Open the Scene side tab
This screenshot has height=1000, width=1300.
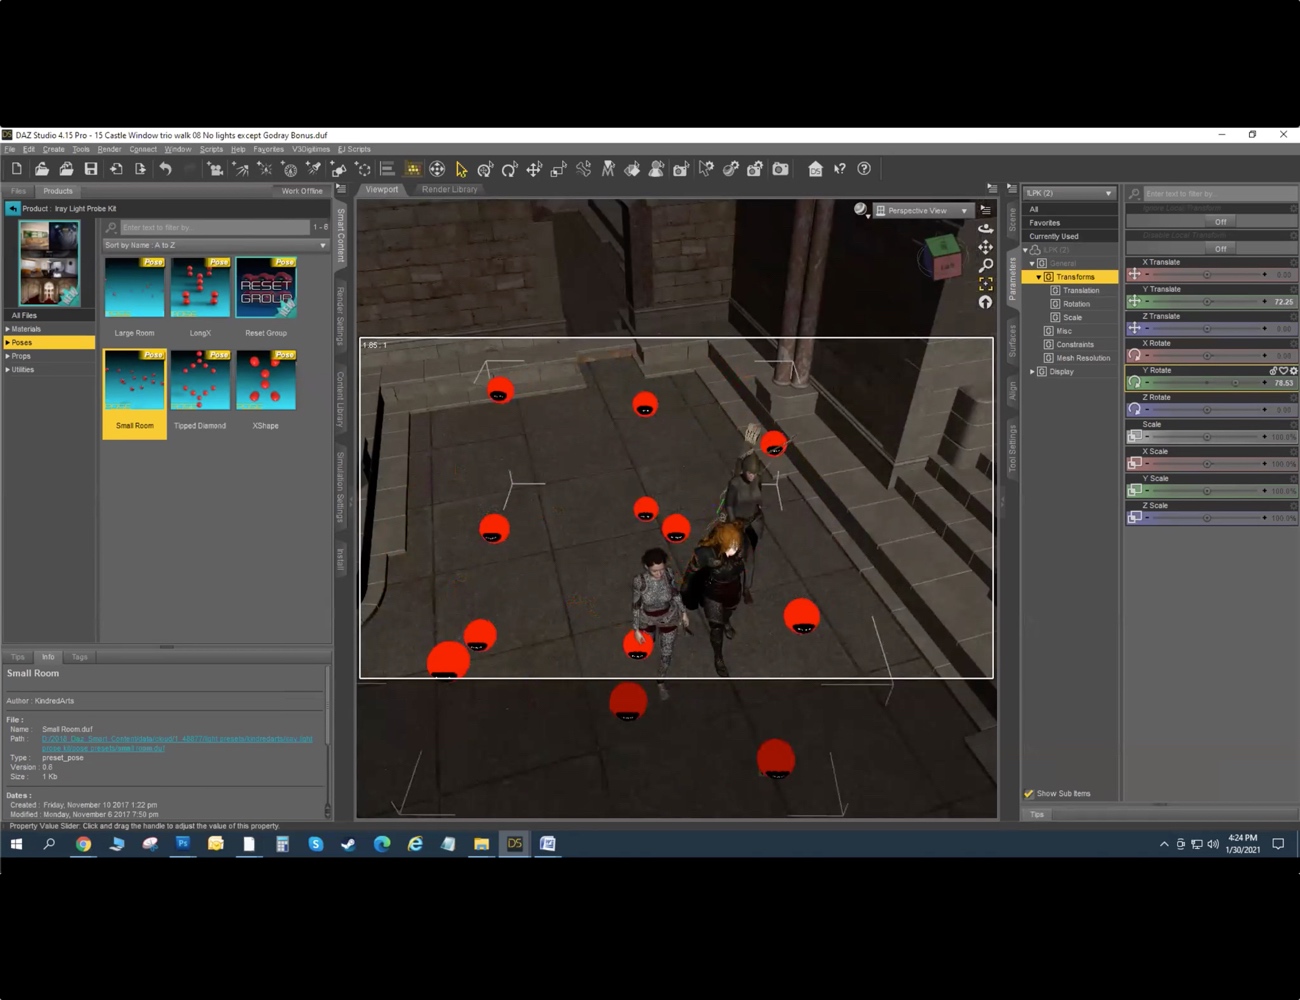(x=1012, y=219)
